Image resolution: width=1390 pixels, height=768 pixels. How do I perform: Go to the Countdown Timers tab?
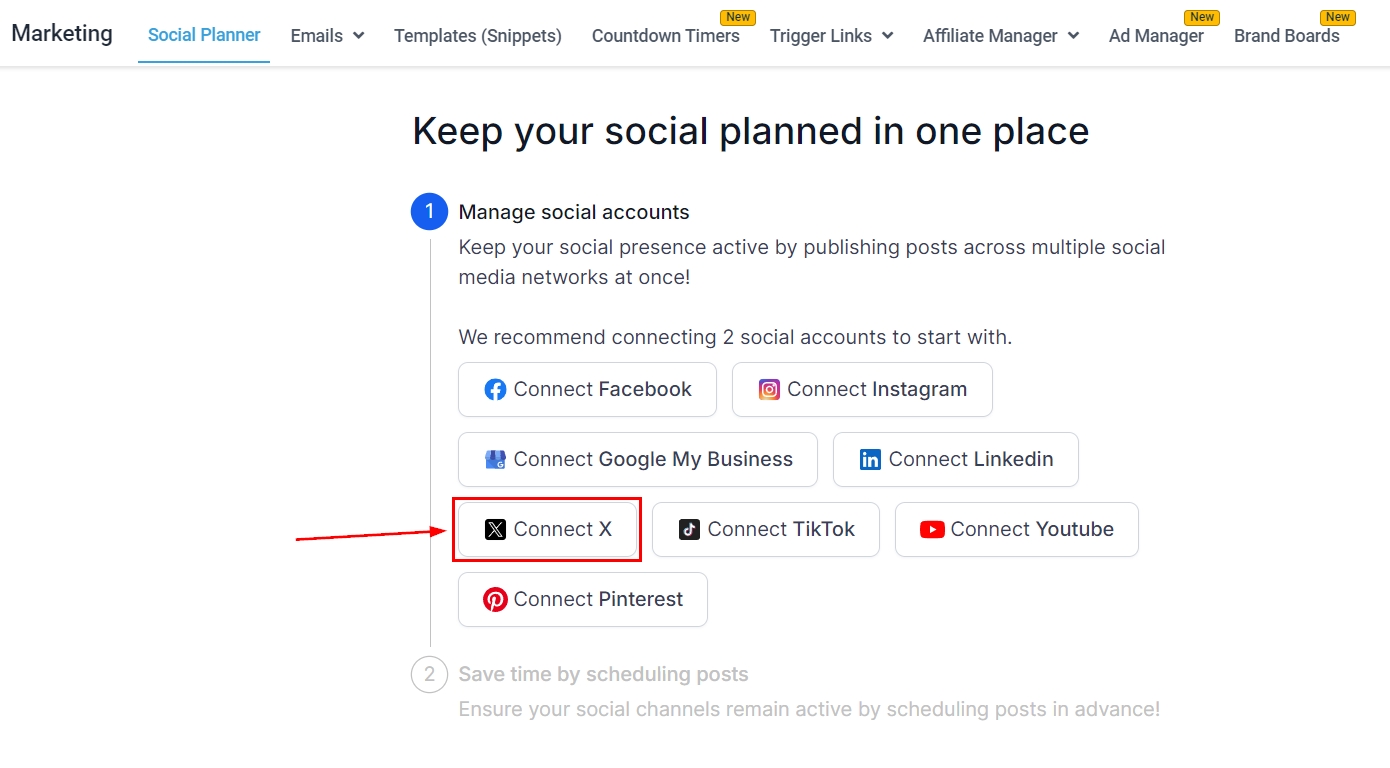(666, 36)
